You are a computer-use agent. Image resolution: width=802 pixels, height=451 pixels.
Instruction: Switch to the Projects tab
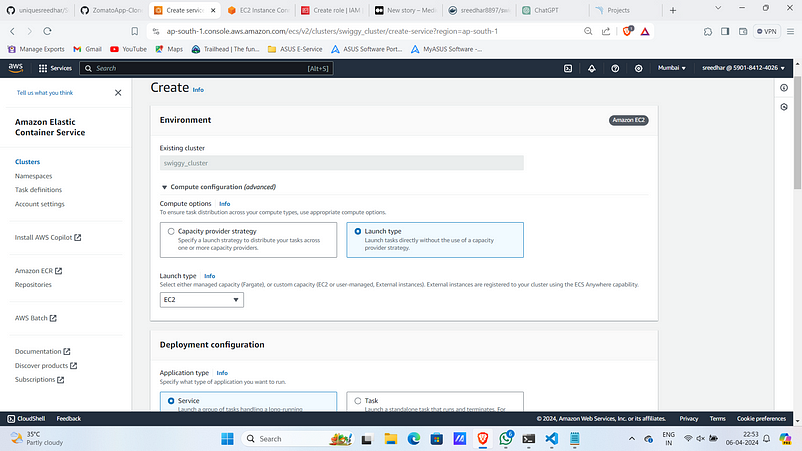pos(626,10)
